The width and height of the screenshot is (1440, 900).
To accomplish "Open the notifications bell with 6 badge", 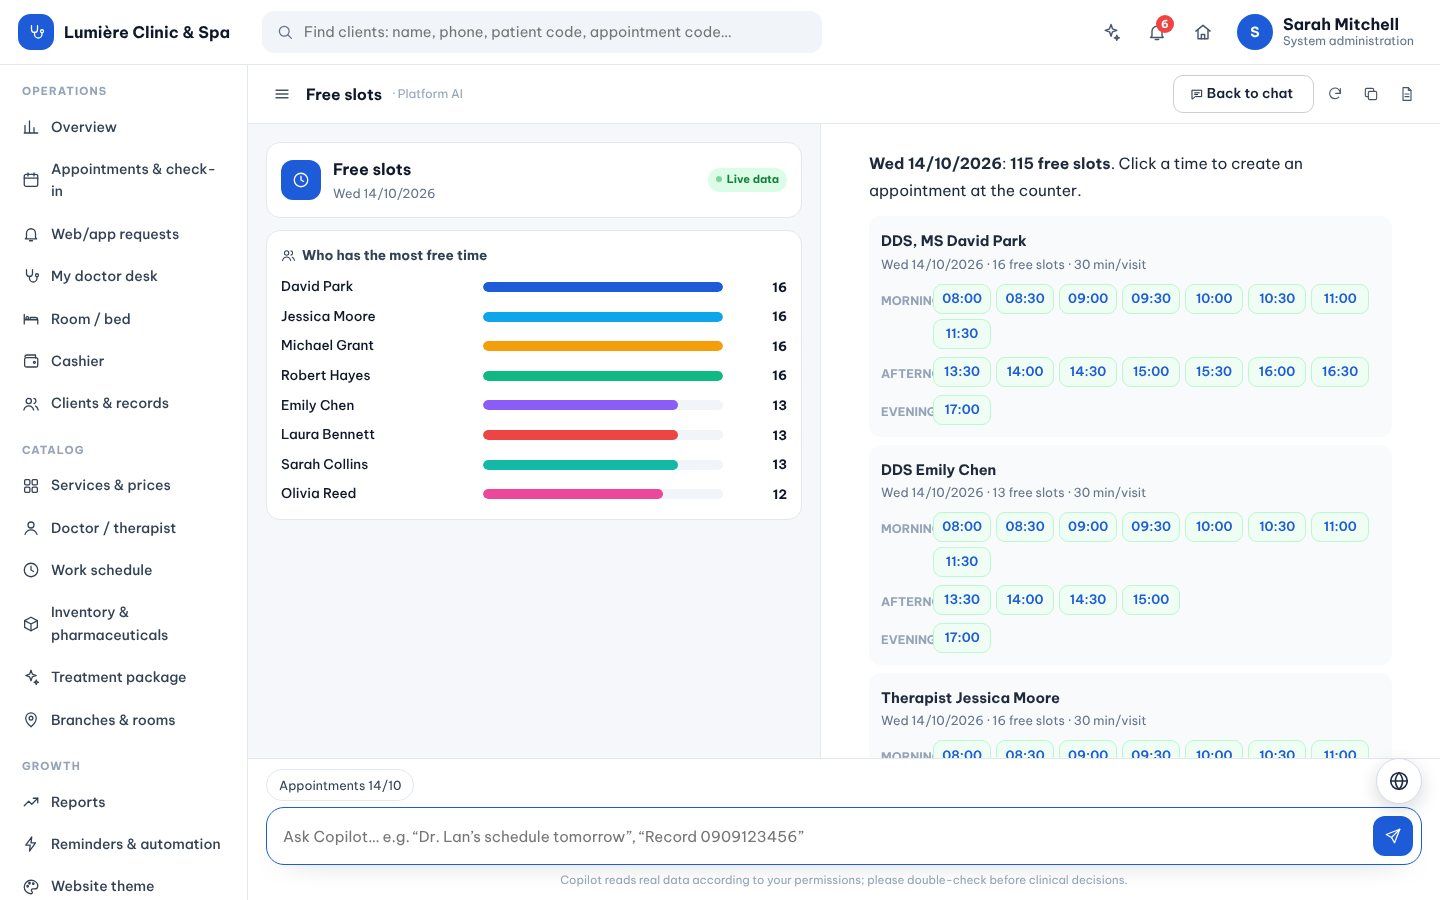I will pyautogui.click(x=1157, y=32).
